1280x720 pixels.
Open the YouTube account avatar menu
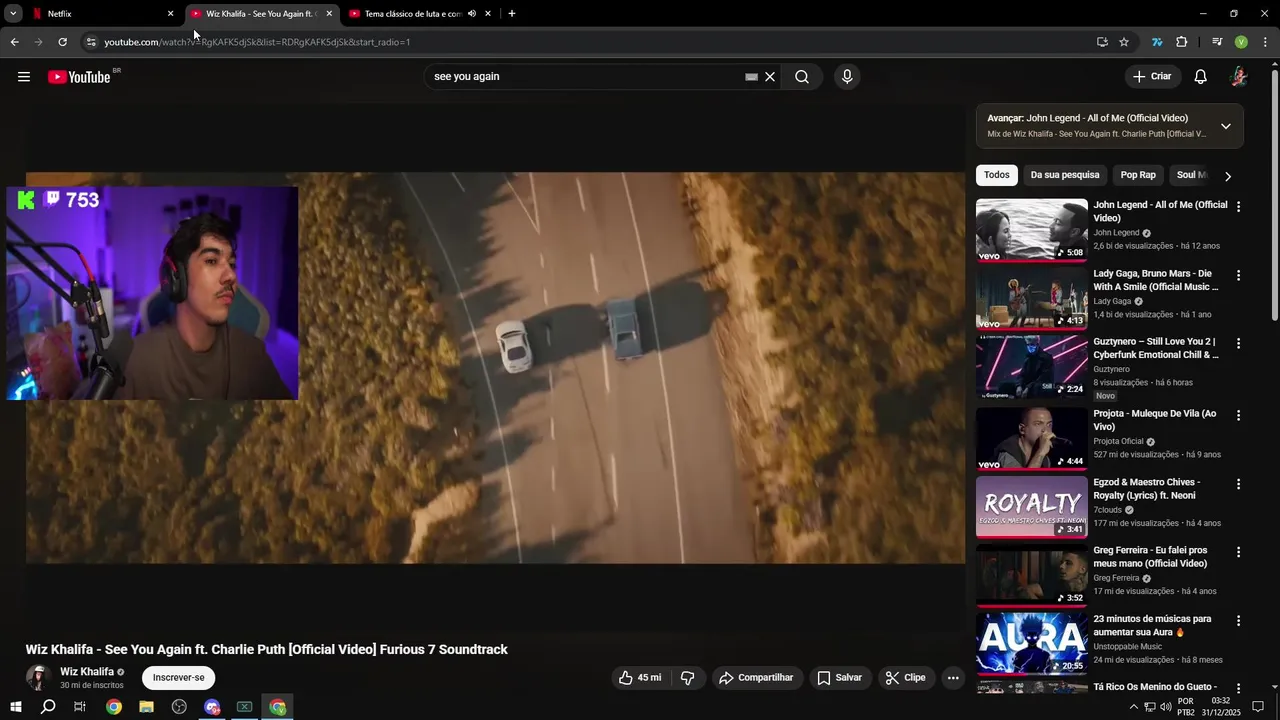[x=1239, y=77]
